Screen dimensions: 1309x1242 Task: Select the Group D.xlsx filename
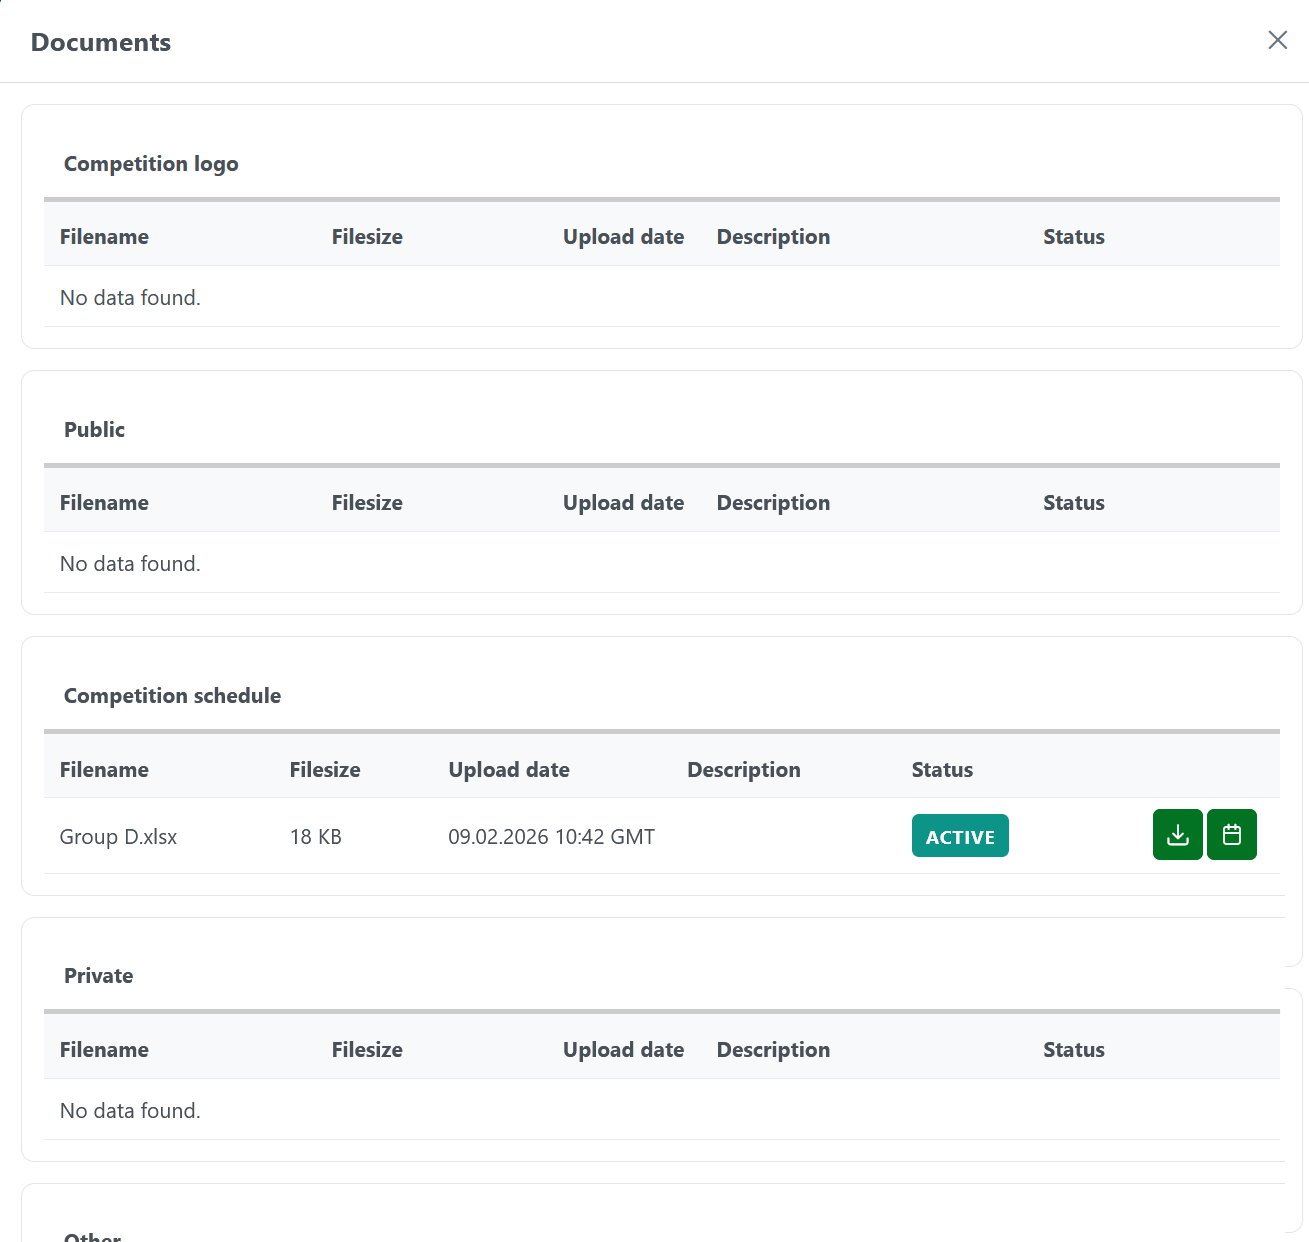pyautogui.click(x=118, y=837)
